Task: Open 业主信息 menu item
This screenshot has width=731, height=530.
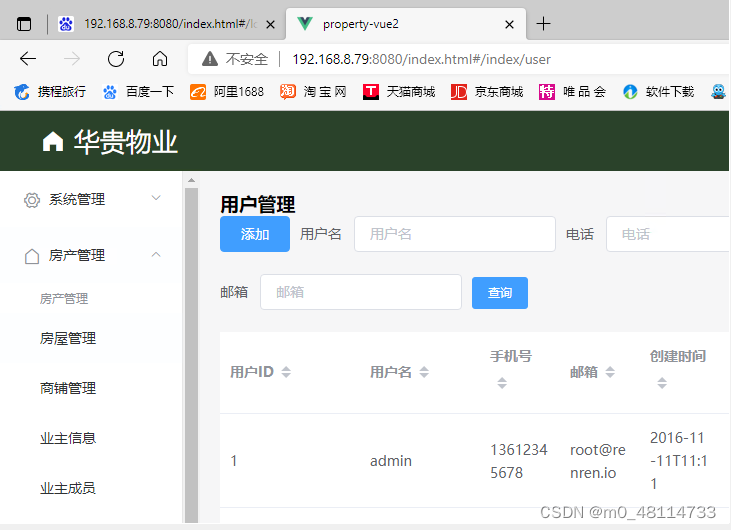Action: 68,438
